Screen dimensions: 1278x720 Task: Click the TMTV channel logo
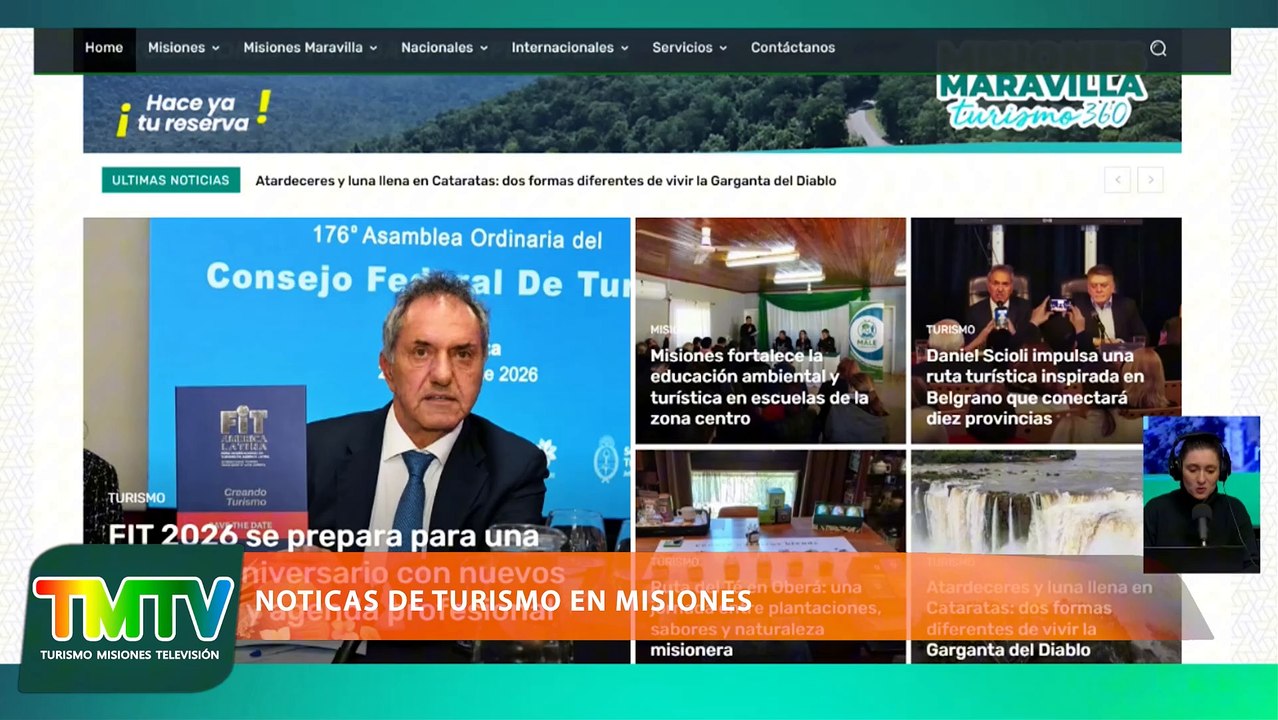131,619
